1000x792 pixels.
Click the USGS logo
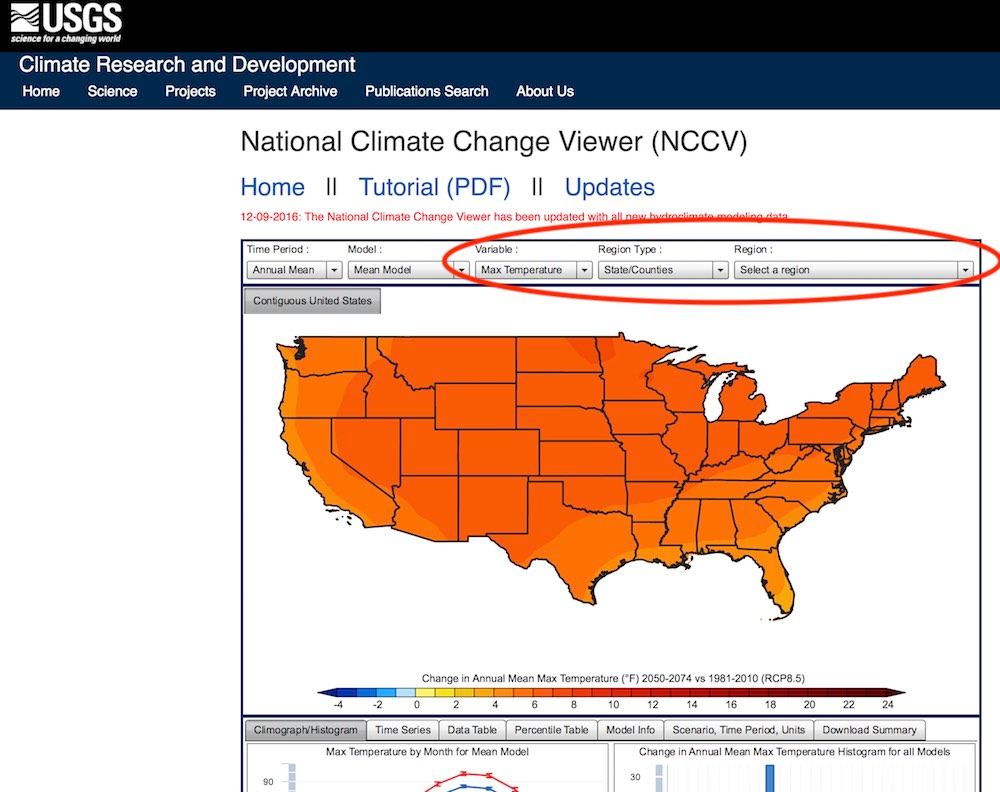[x=66, y=23]
